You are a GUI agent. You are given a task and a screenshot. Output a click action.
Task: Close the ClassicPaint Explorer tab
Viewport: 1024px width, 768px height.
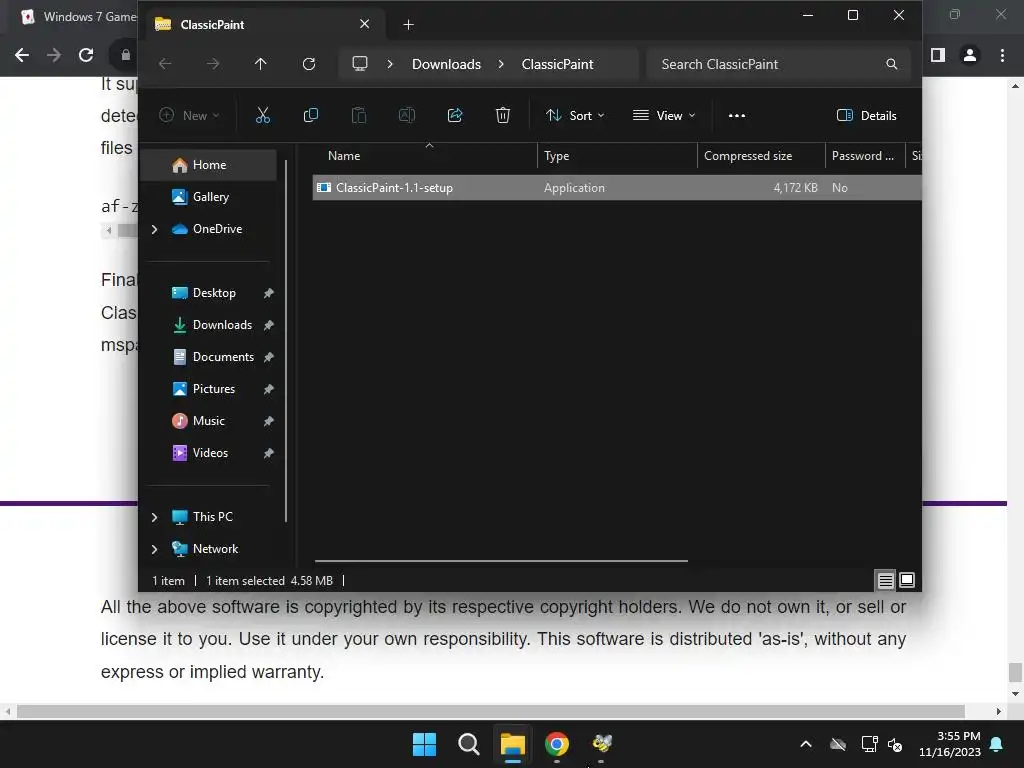point(364,24)
